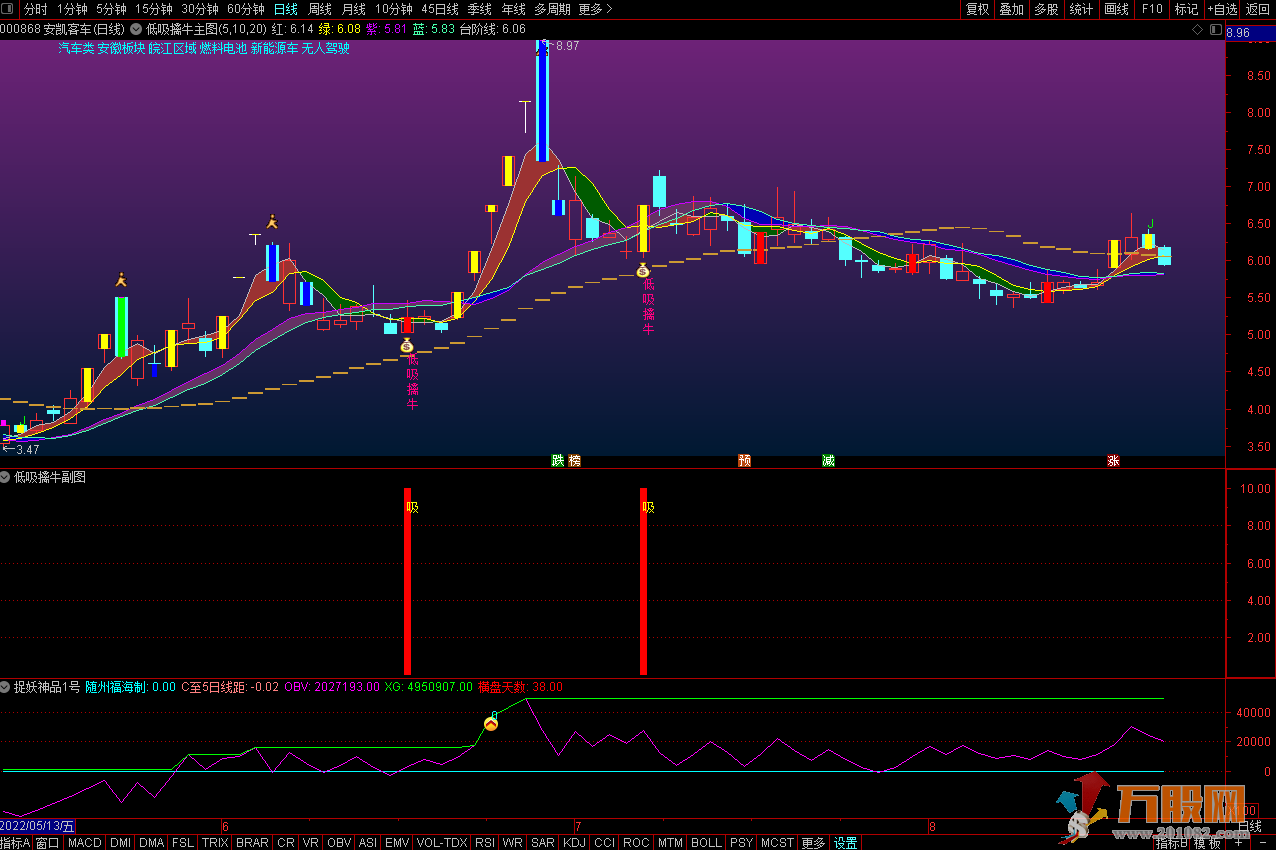Click the 叠加 overlay button

tap(1012, 9)
